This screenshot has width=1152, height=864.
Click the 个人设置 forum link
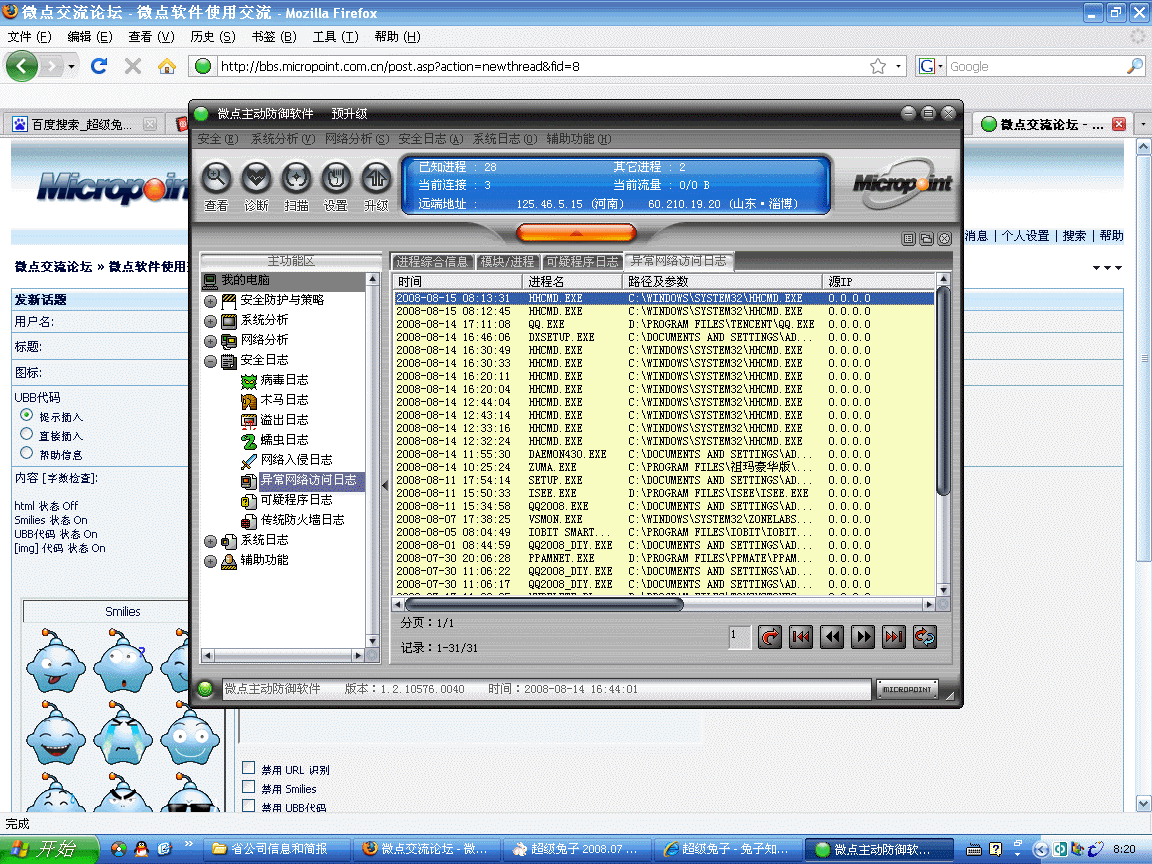[1026, 235]
